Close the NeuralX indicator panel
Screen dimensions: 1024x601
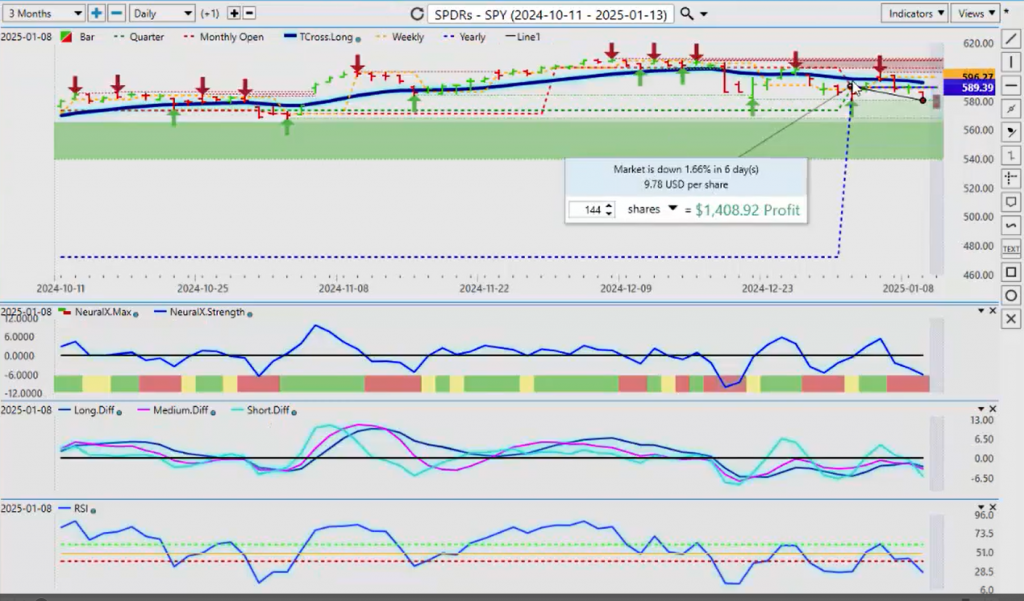click(x=992, y=311)
